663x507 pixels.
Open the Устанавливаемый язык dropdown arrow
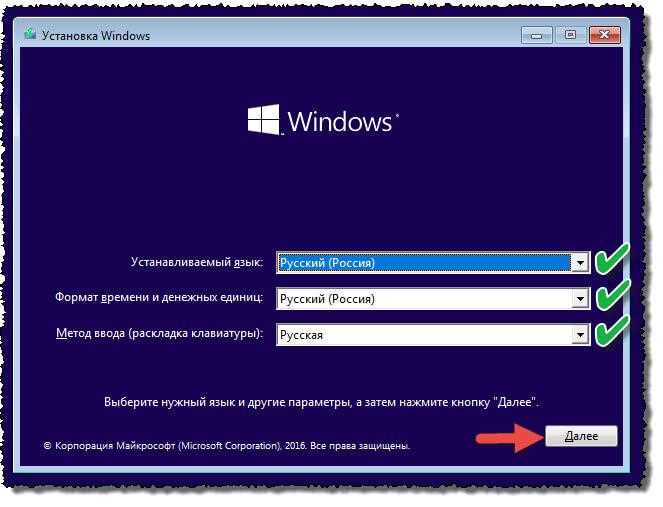pos(580,263)
